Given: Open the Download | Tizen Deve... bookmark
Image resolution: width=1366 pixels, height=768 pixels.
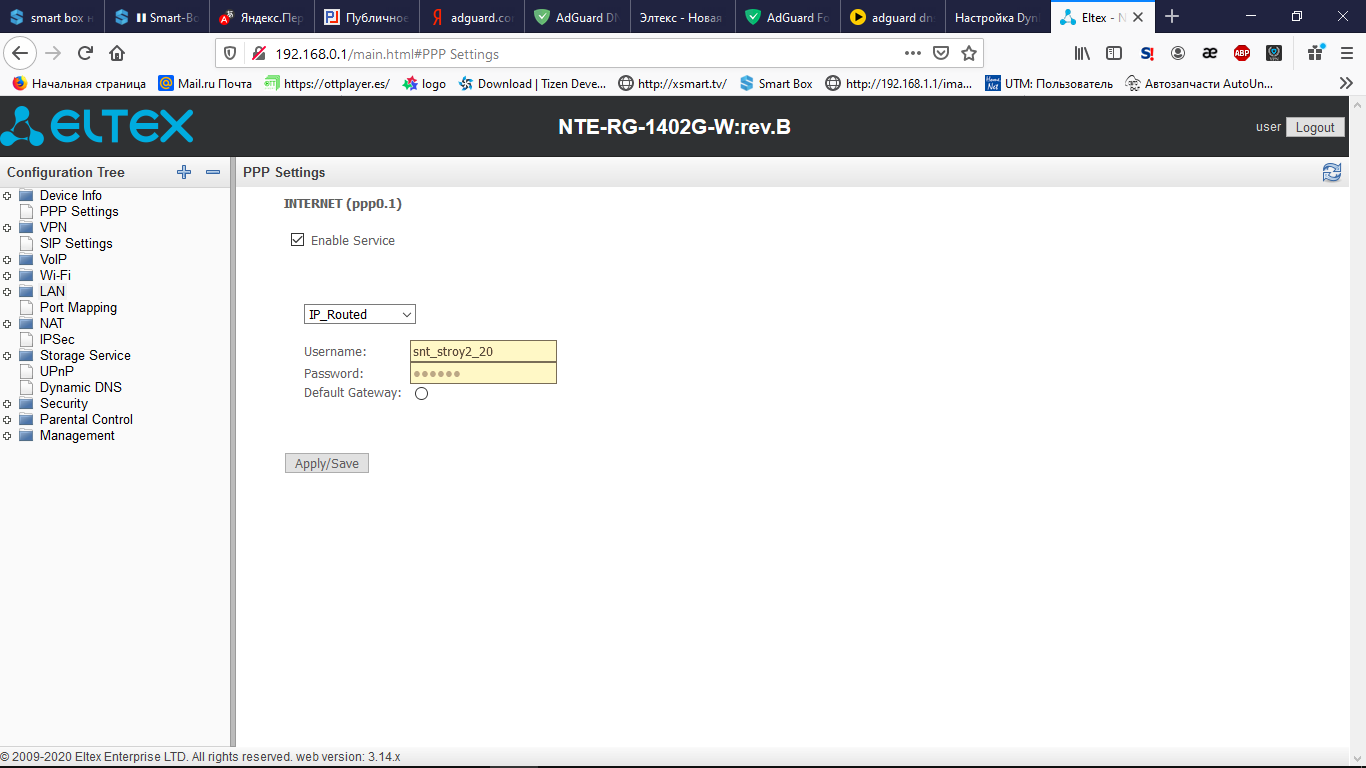Looking at the screenshot, I should click(532, 84).
